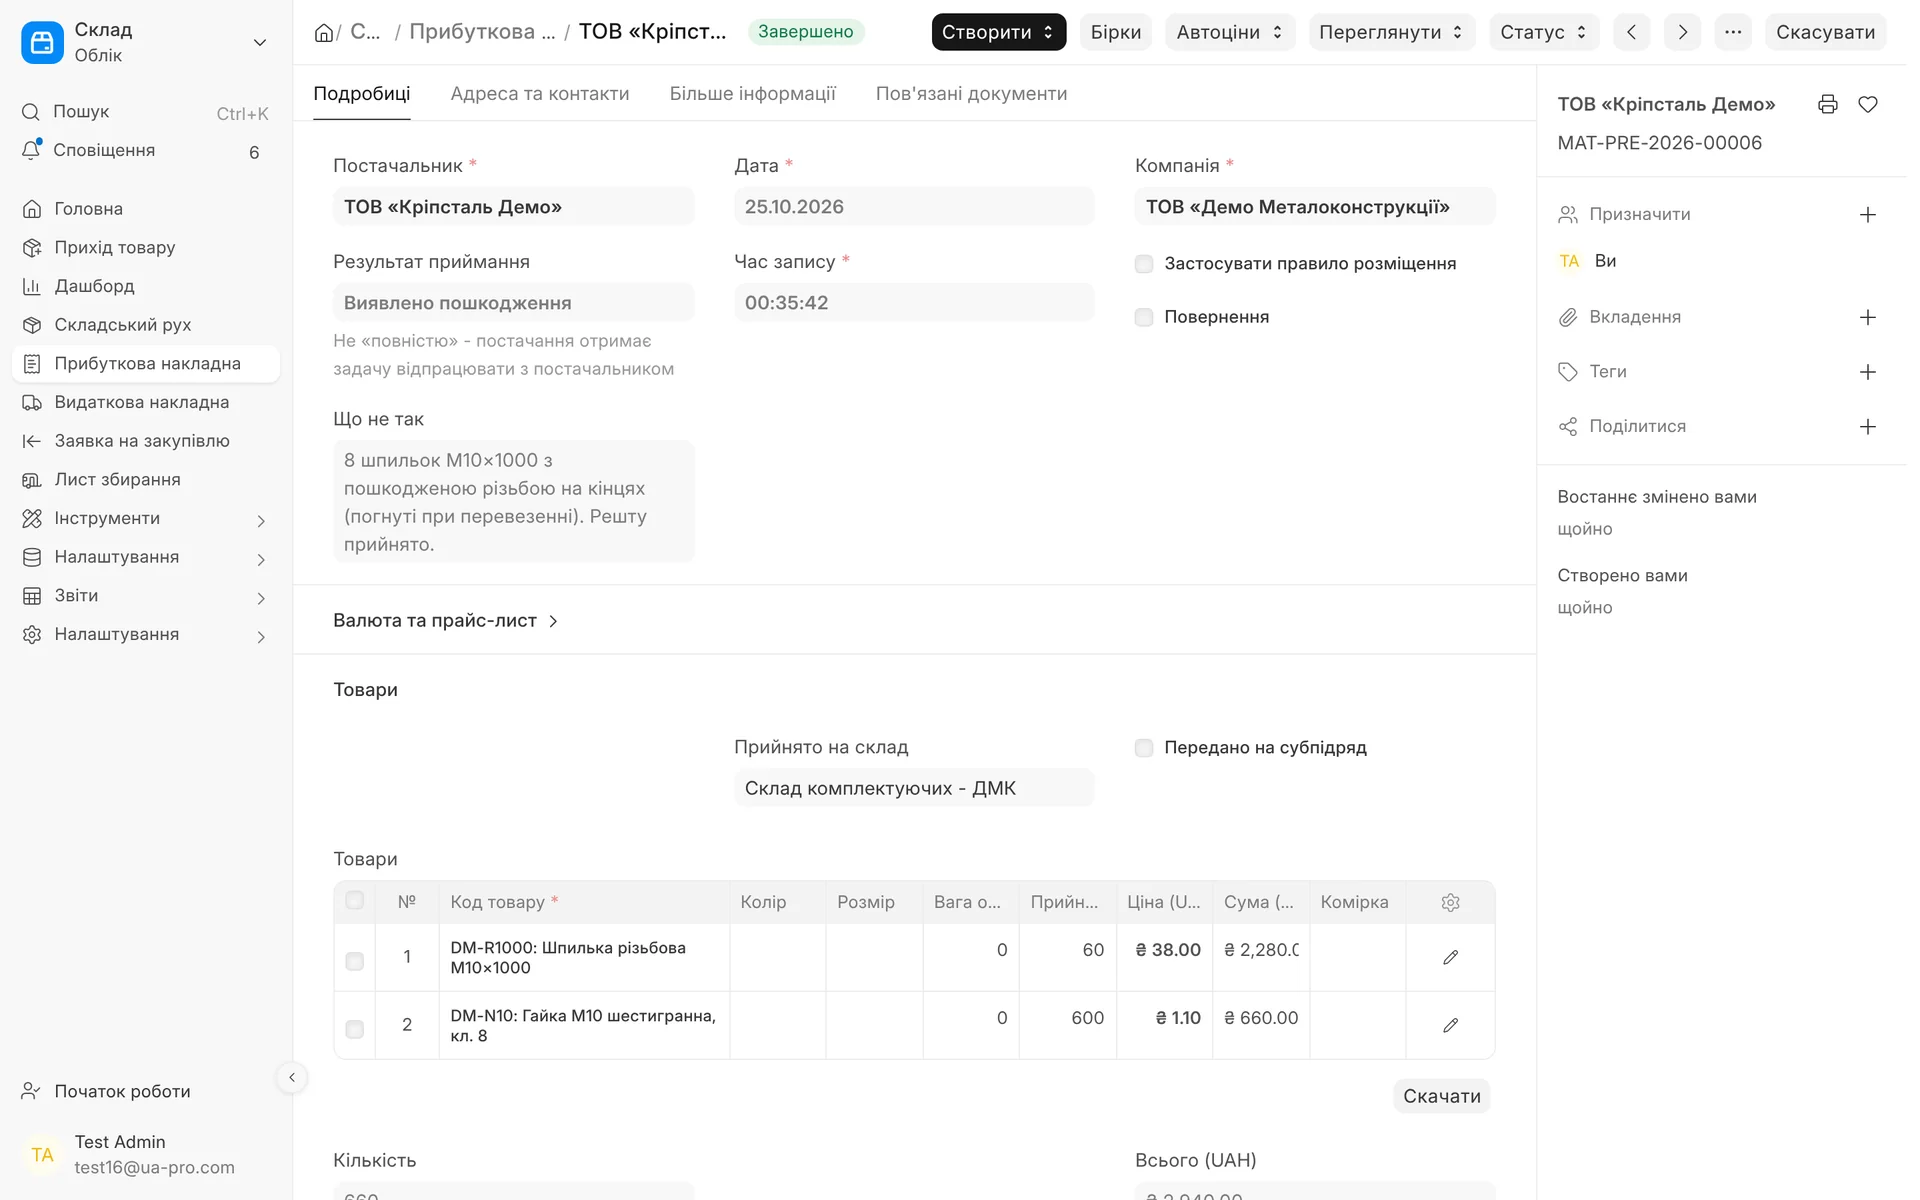Switch to Пов'язані документи tab
Image resolution: width=1920 pixels, height=1200 pixels.
click(972, 94)
